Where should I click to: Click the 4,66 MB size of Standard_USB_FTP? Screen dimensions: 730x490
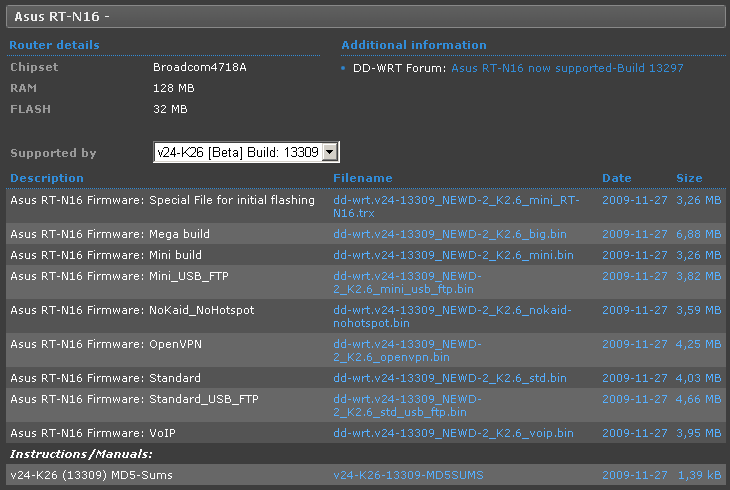(699, 399)
